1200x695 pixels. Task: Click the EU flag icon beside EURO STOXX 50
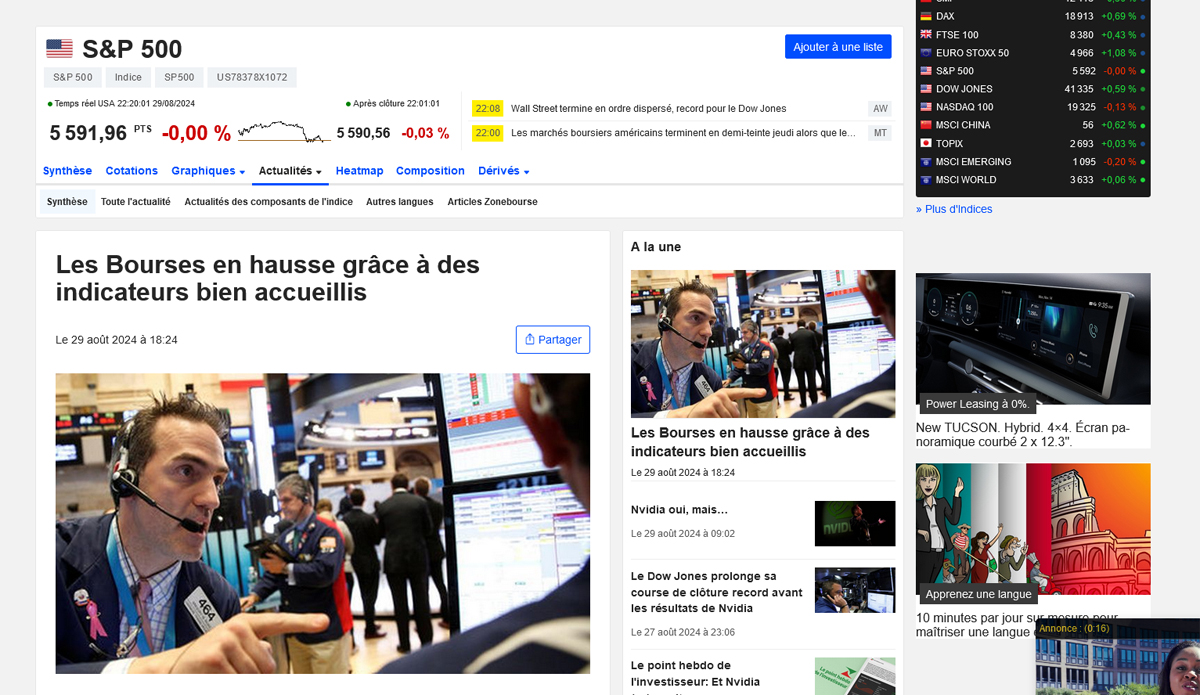click(x=925, y=53)
